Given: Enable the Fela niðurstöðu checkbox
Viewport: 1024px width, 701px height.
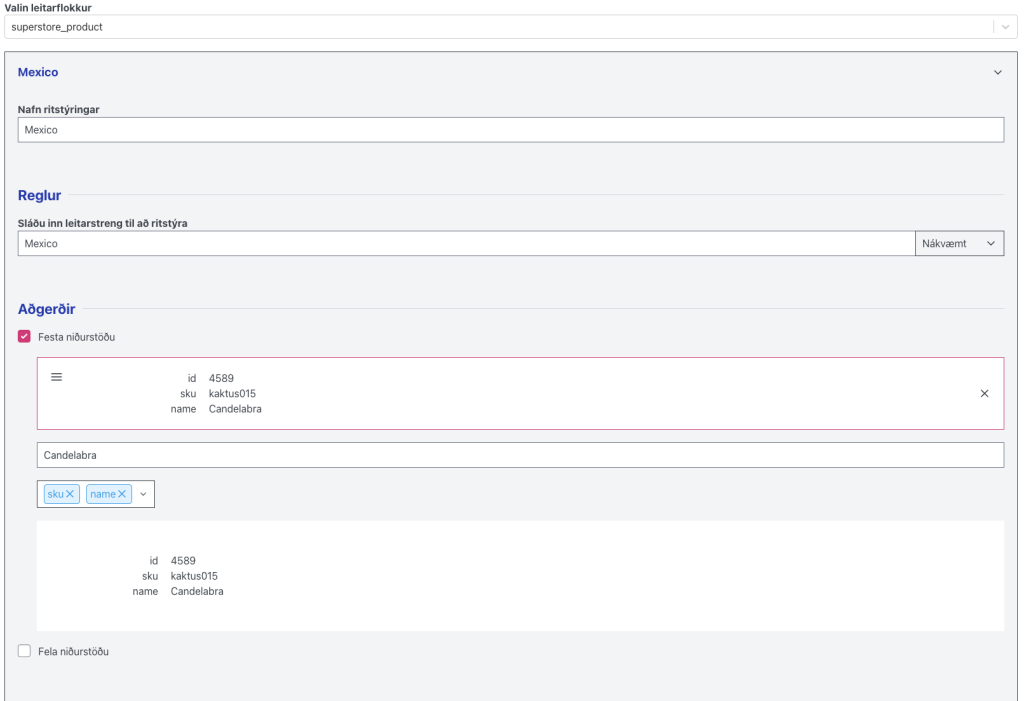Looking at the screenshot, I should point(25,651).
